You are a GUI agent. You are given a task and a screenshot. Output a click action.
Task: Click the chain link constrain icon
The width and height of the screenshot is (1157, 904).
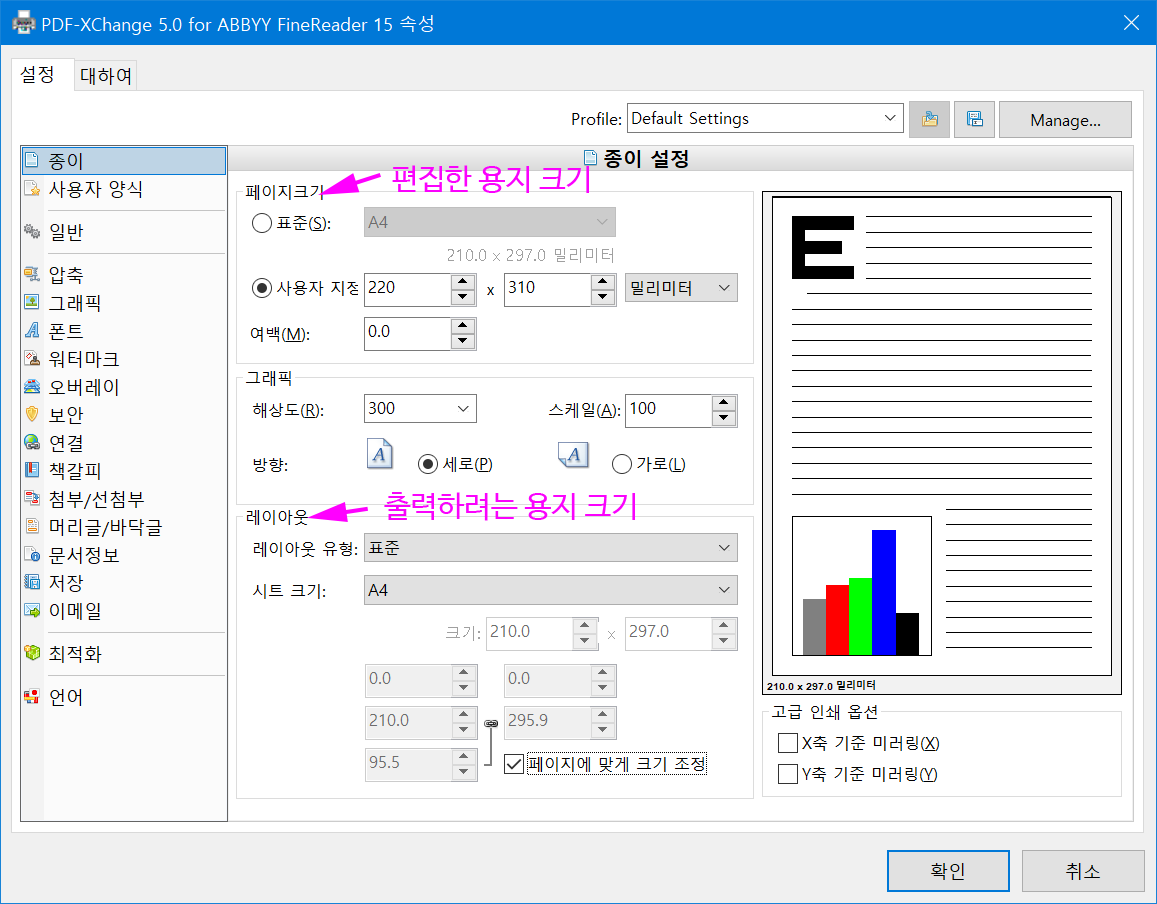click(x=491, y=724)
